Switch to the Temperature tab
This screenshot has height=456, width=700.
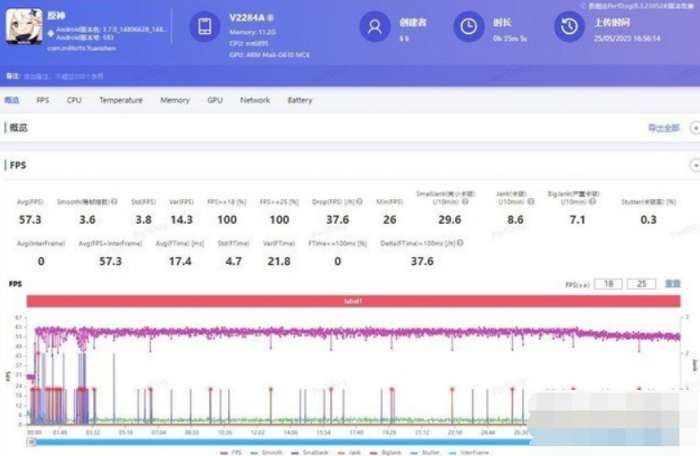point(120,100)
